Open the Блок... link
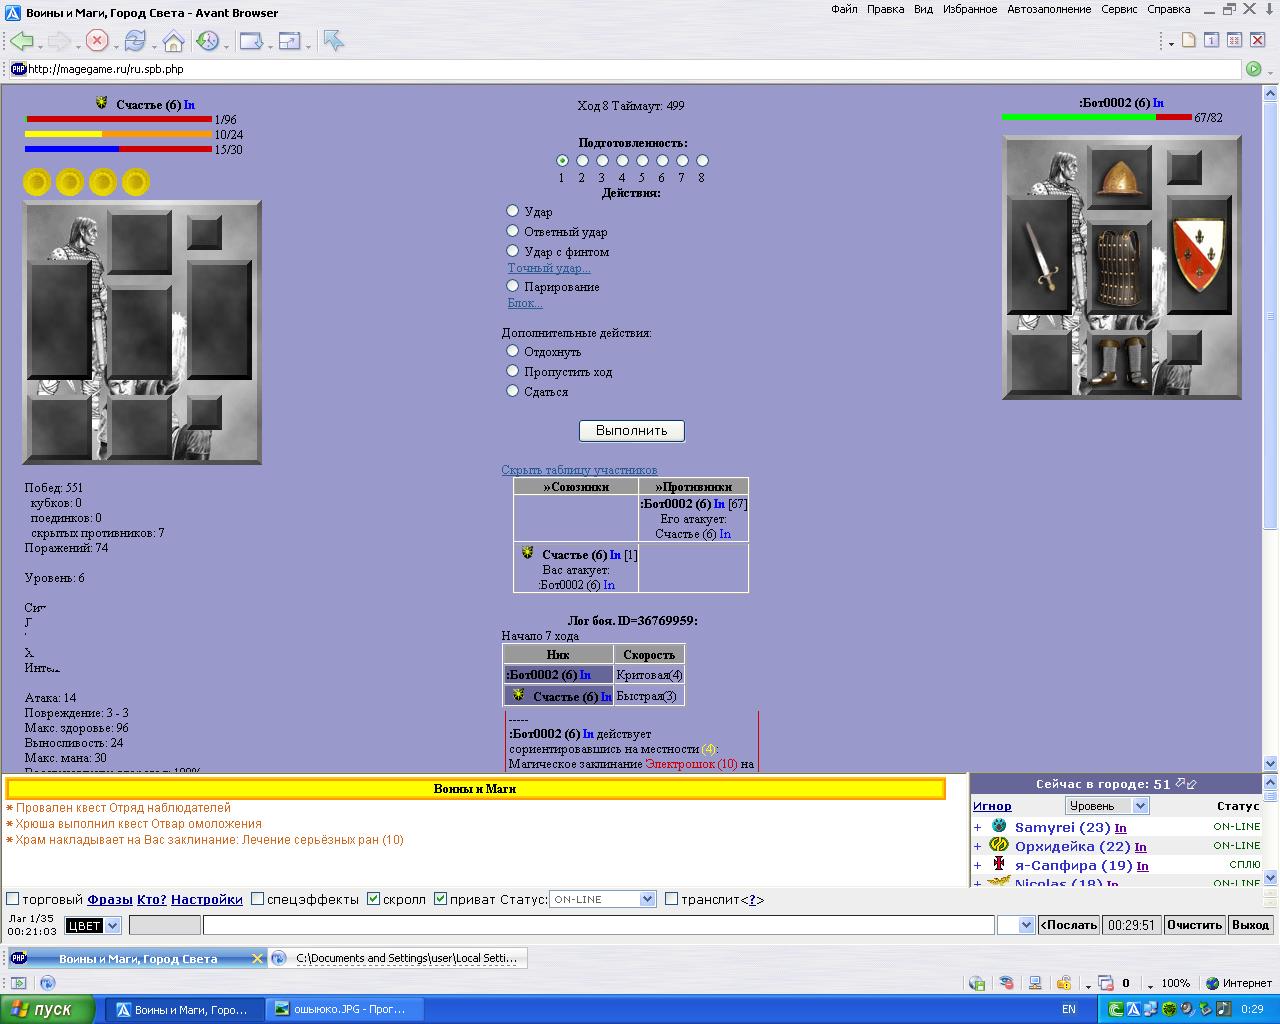Image resolution: width=1280 pixels, height=1024 pixels. tap(525, 303)
